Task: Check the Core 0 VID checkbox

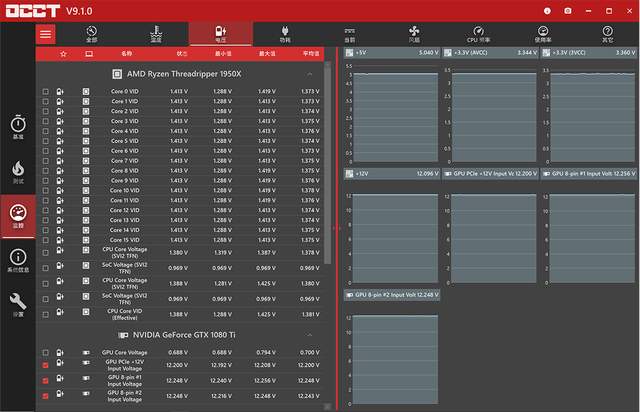Action: 45,92
